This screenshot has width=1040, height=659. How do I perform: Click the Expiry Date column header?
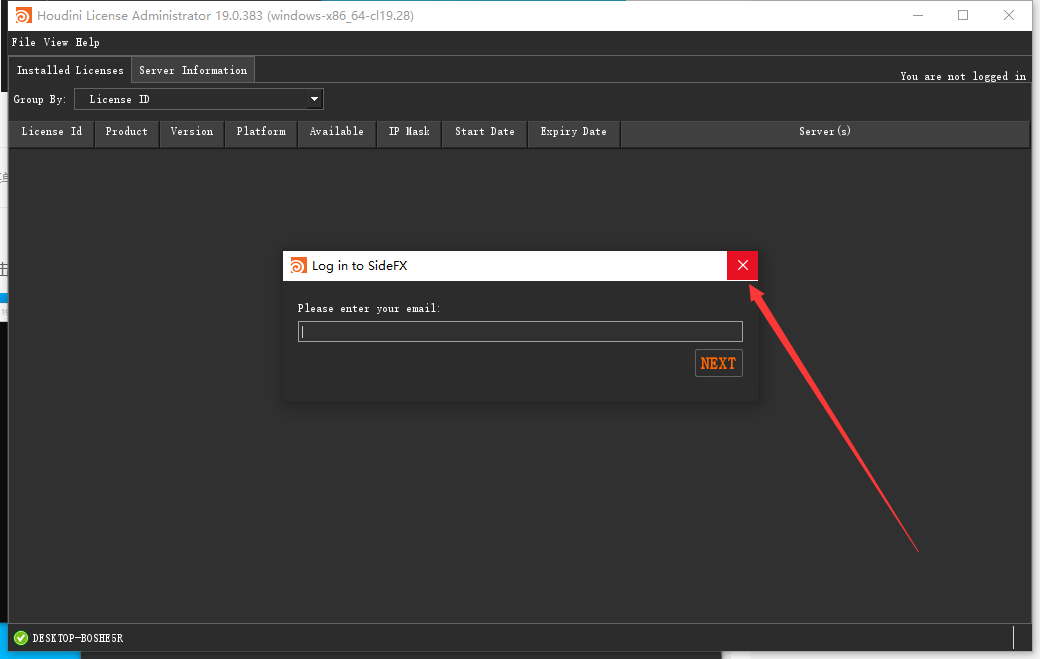click(x=574, y=132)
